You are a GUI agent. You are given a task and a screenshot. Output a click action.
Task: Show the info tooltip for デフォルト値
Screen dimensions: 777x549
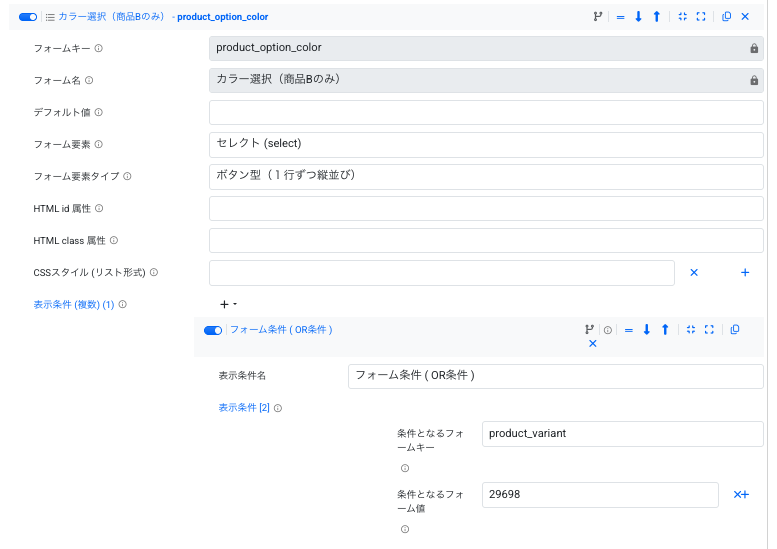tap(99, 112)
